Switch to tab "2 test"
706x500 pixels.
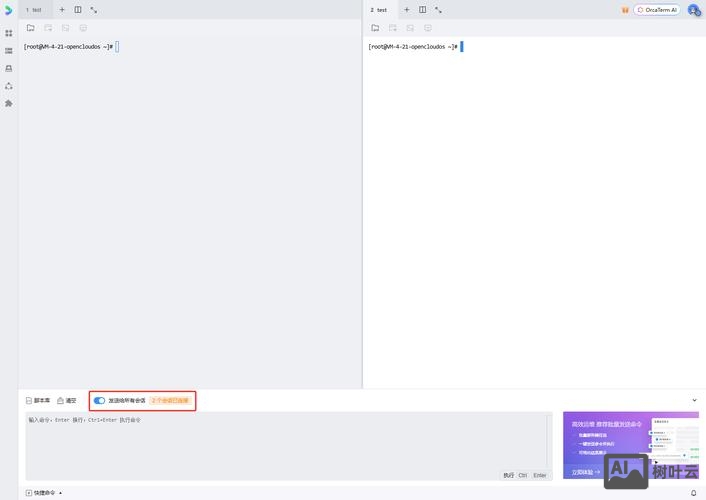(x=379, y=10)
